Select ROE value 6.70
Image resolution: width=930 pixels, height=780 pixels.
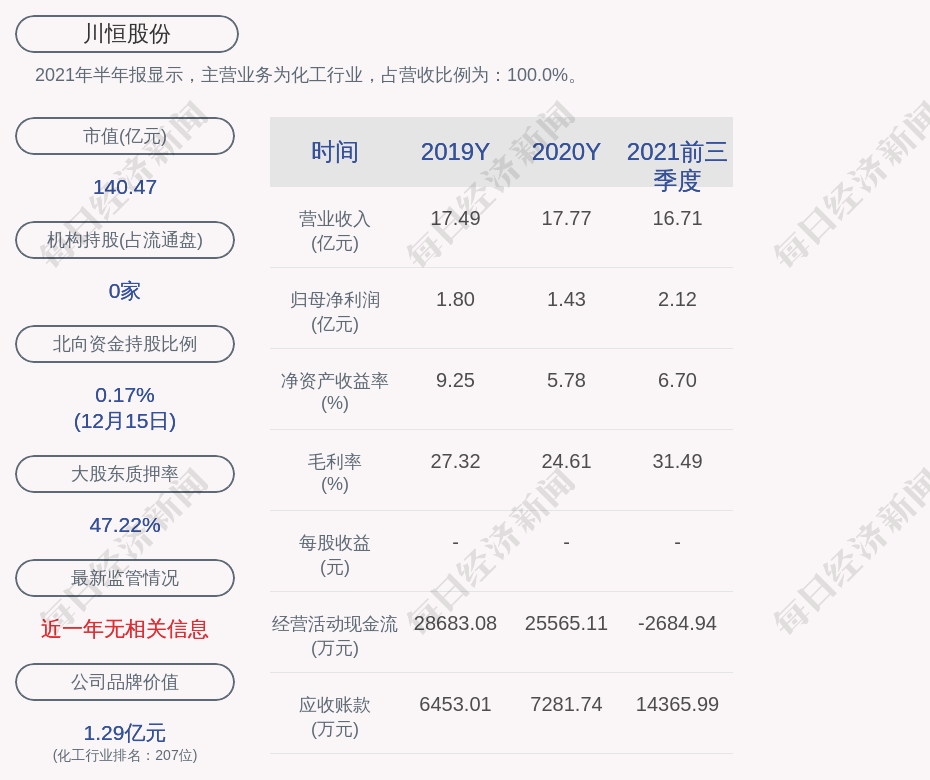pos(677,380)
